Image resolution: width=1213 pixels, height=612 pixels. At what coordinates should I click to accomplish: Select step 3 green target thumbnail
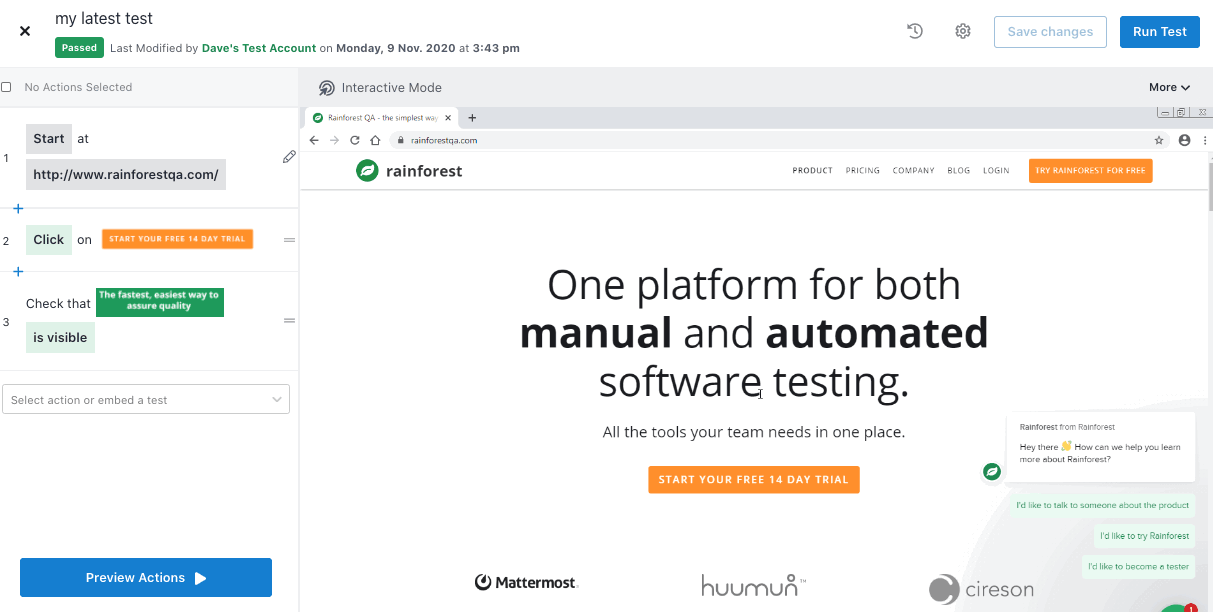tap(159, 301)
